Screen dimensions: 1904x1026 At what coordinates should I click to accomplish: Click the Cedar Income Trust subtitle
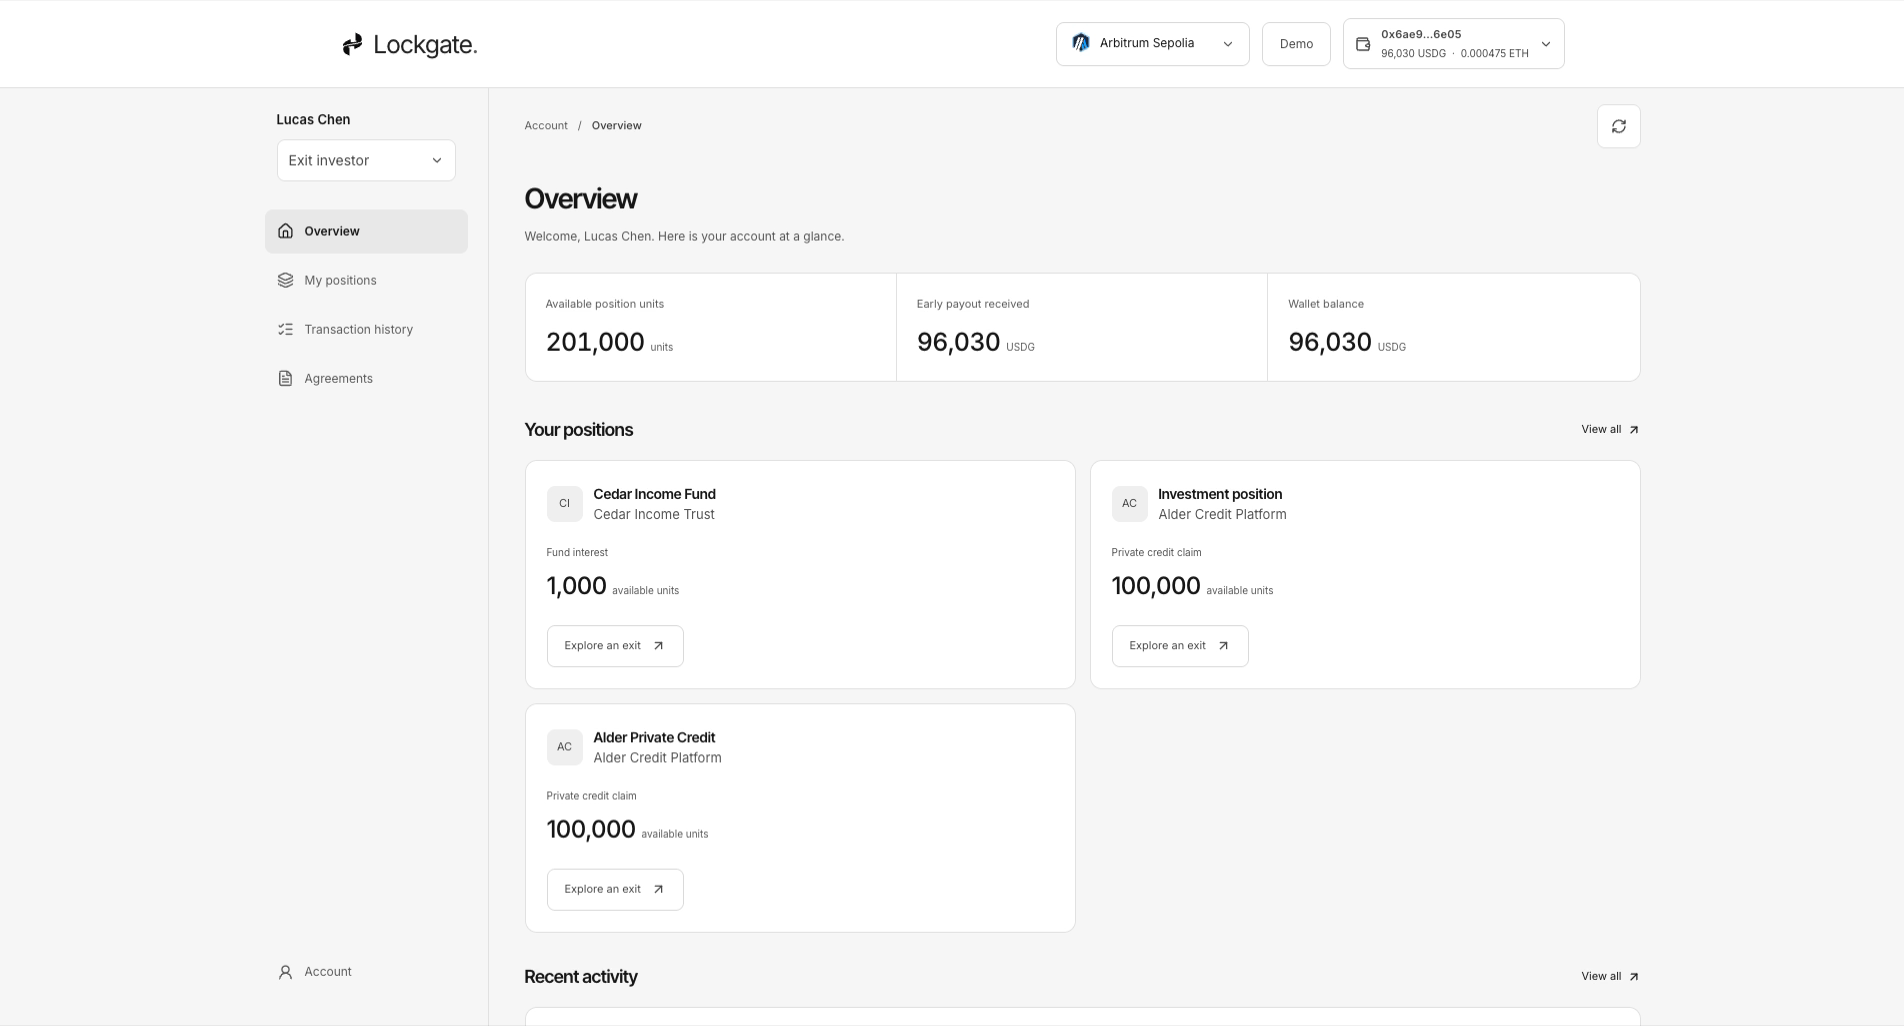pos(654,515)
